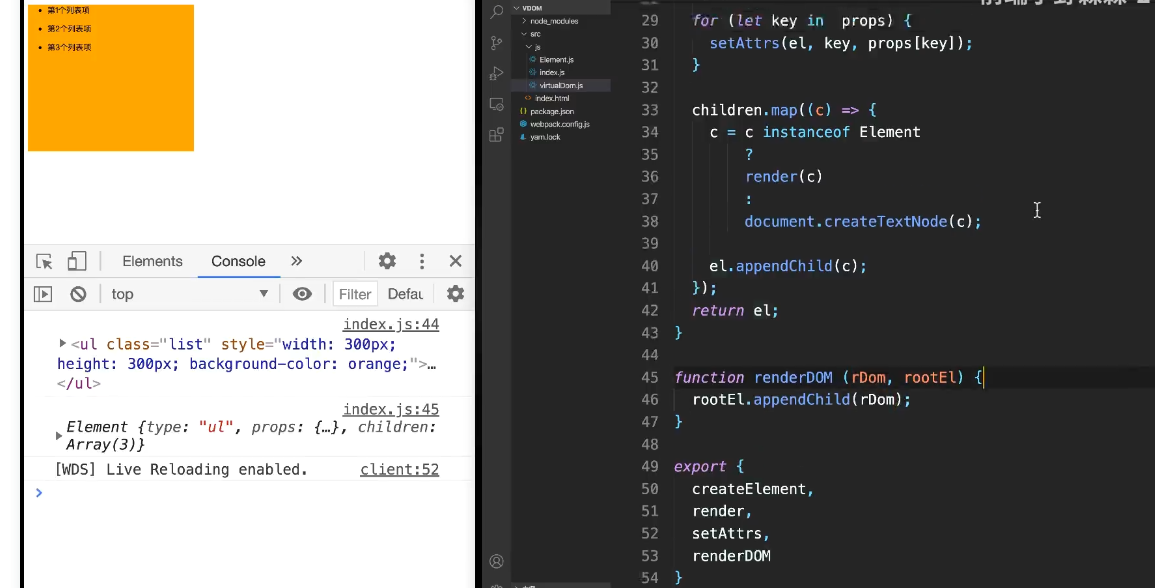Activate DevTools inspect element picker
This screenshot has height=588, width=1155.
pyautogui.click(x=44, y=262)
